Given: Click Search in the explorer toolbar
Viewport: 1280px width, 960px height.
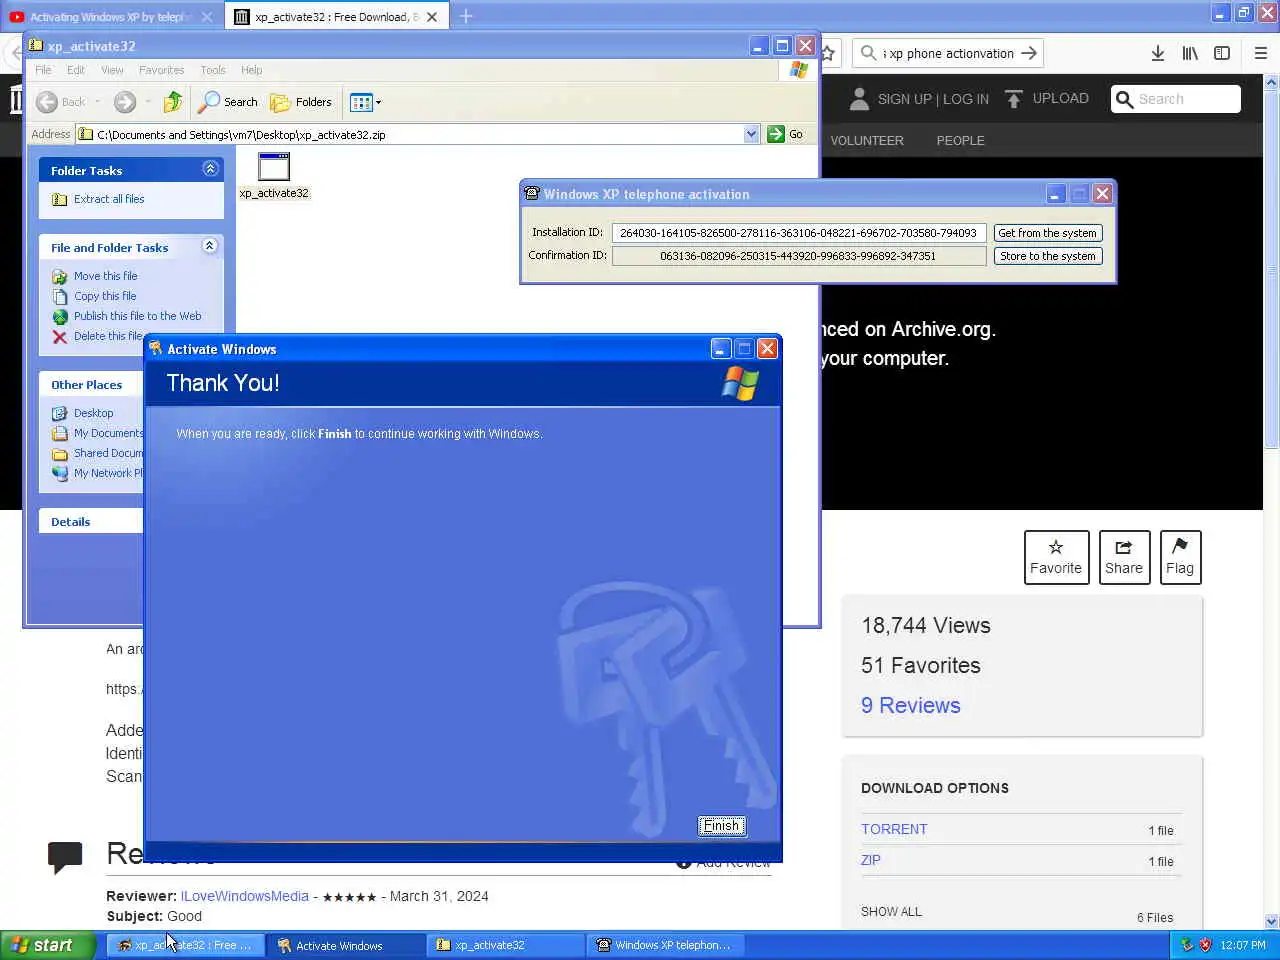Looking at the screenshot, I should pos(228,102).
